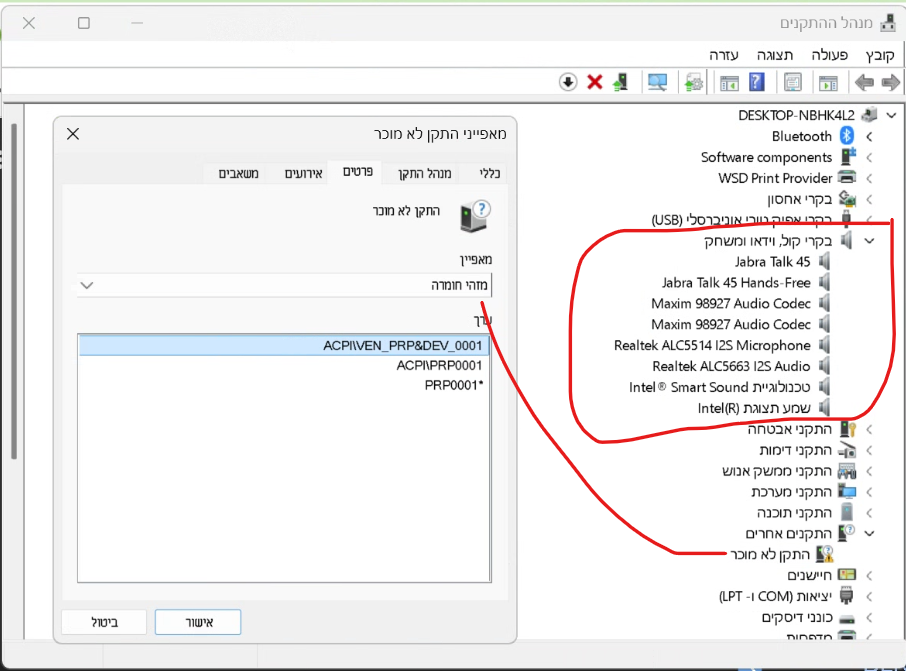Click the Disable device down-arrow toolbar icon
The image size is (906, 671).
pos(568,82)
